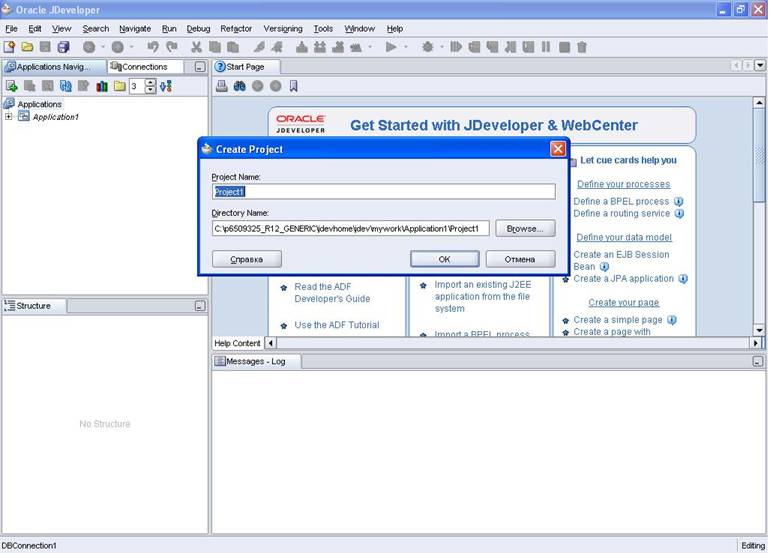770x553 pixels.
Task: Open the Run button dropdown arrow
Action: [406, 47]
